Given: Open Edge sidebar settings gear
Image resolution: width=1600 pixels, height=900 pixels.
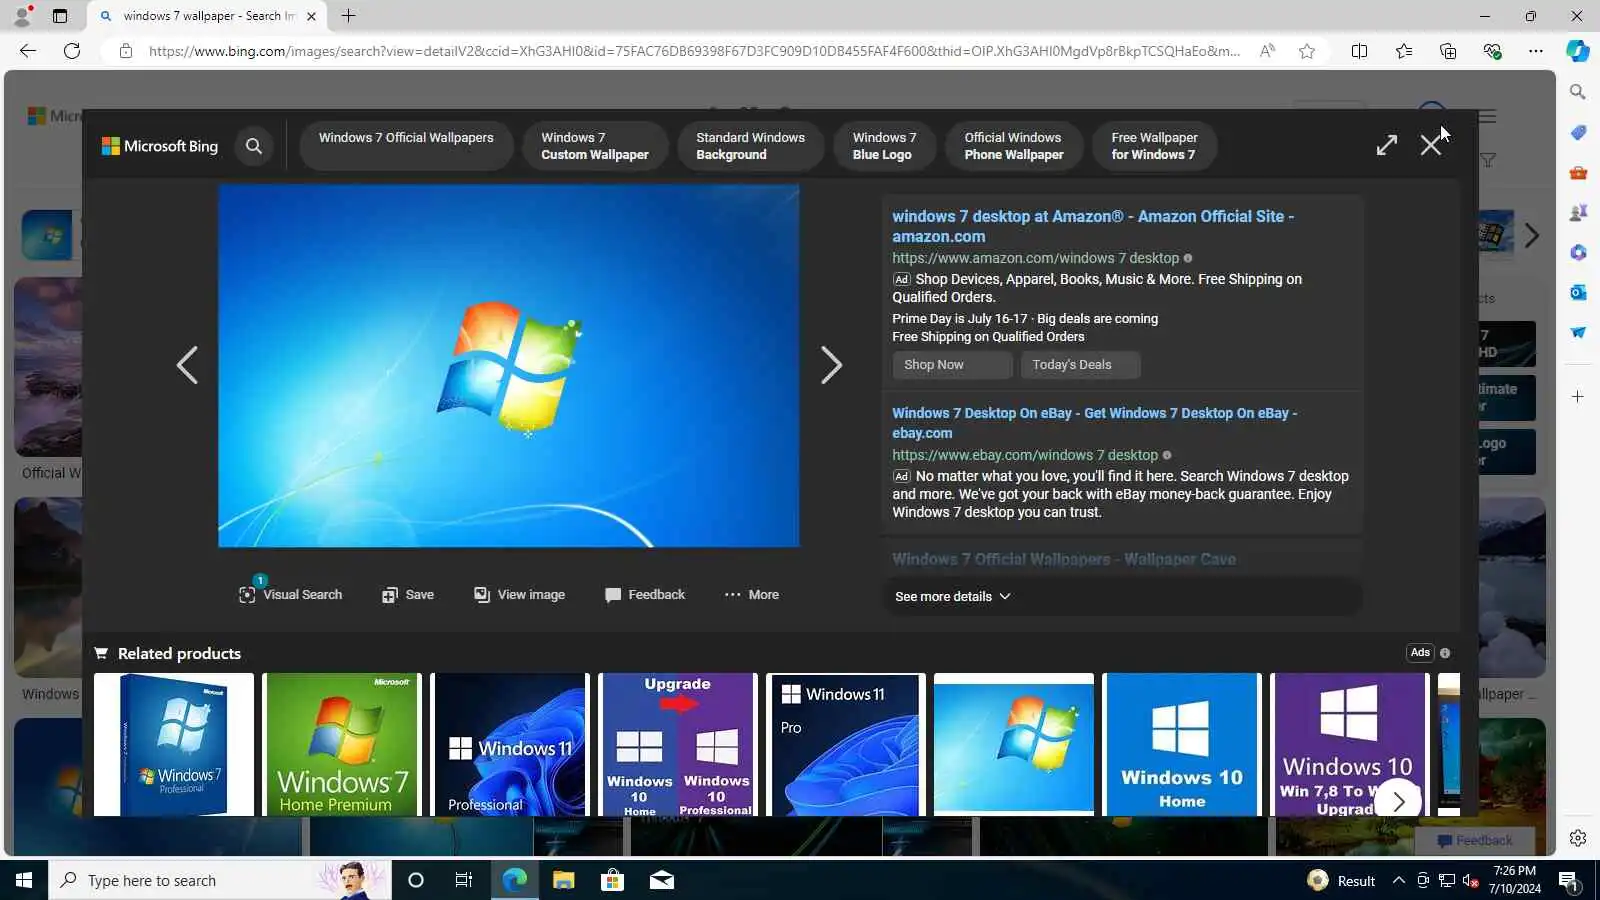Looking at the screenshot, I should click(1578, 838).
